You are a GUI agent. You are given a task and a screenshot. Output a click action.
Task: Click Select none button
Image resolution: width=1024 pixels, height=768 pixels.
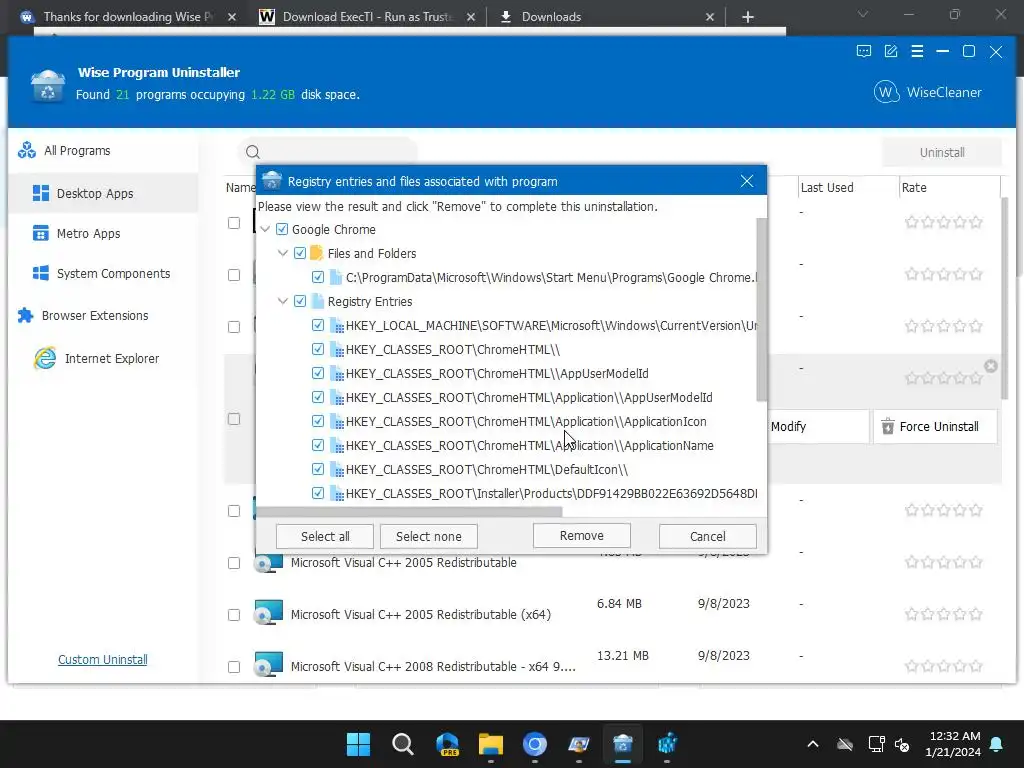(428, 536)
